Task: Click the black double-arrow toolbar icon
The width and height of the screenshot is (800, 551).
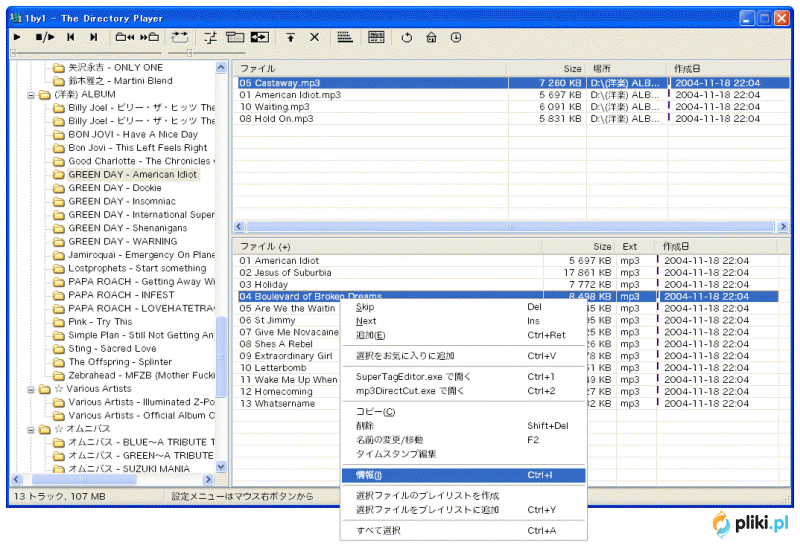Action: coord(260,37)
